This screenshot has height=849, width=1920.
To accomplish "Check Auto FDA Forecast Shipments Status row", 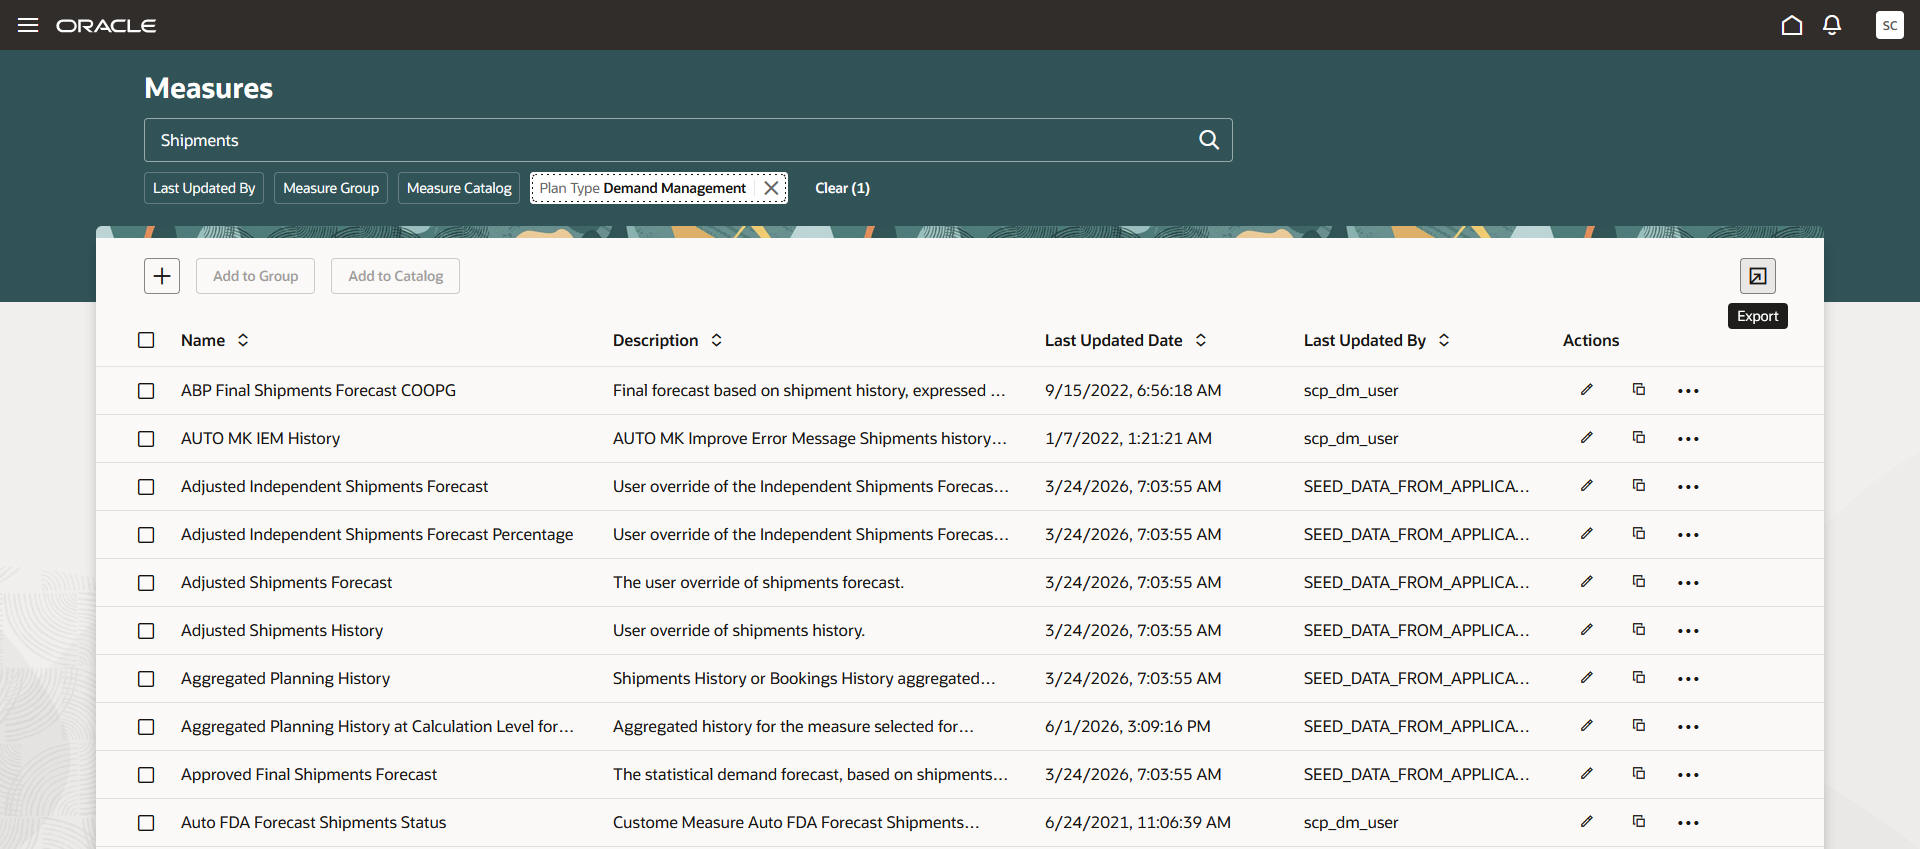I will [146, 823].
